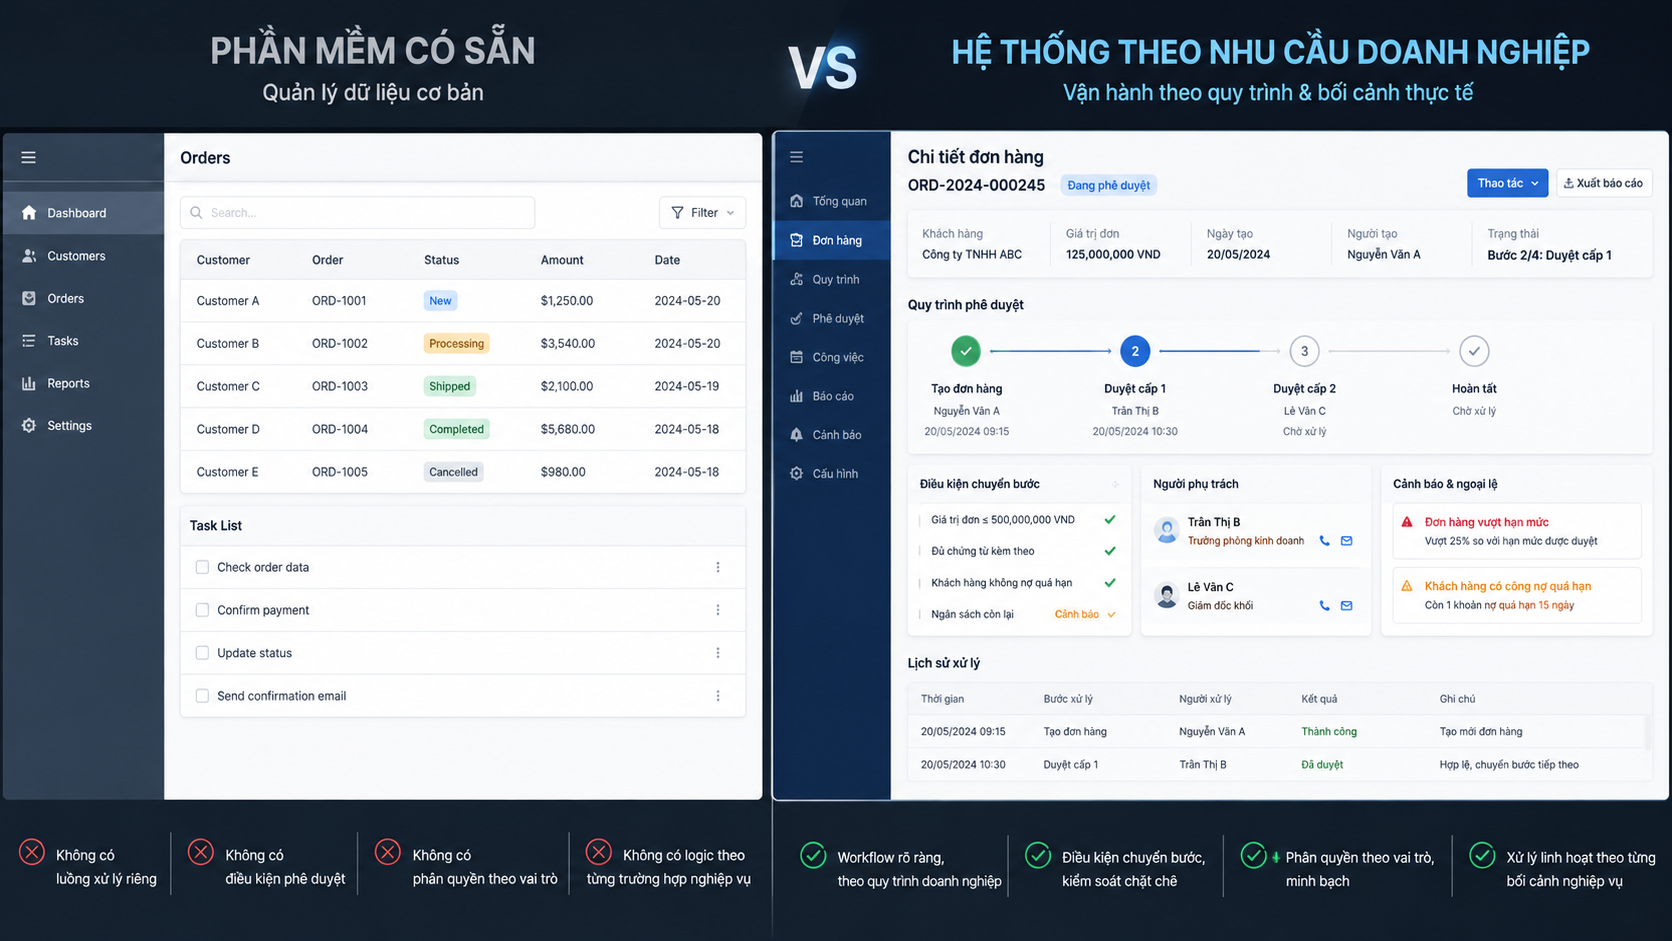
Task: Click the Đã duyệt result in history
Action: point(1322,765)
